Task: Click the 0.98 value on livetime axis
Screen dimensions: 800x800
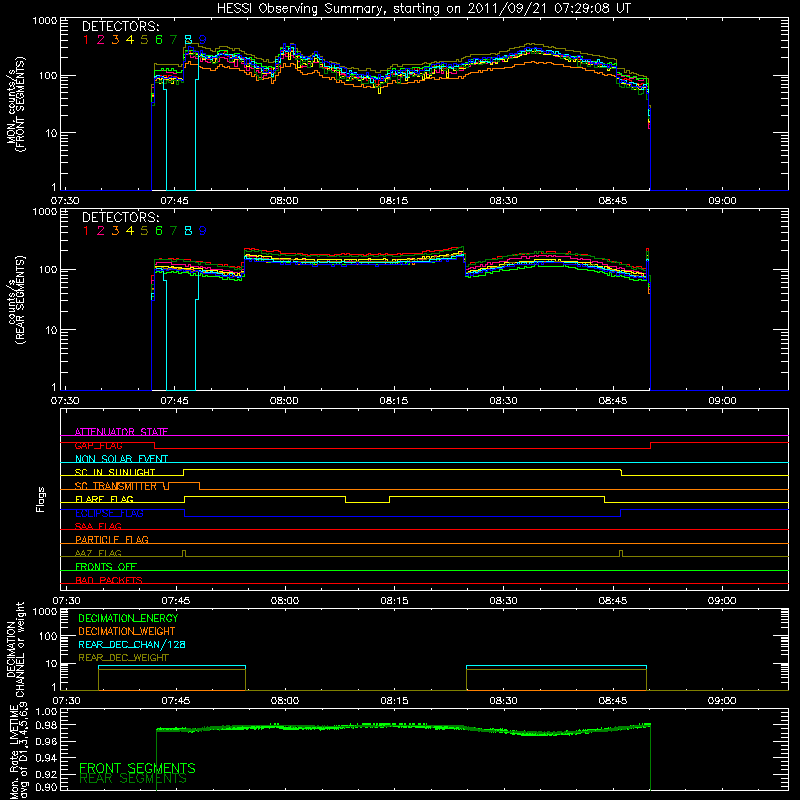Action: click(x=45, y=725)
